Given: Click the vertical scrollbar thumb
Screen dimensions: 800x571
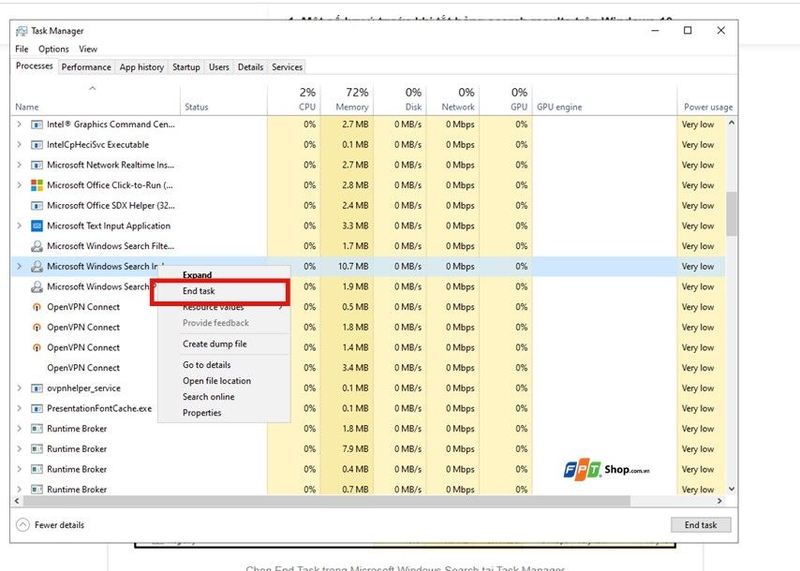Looking at the screenshot, I should (732, 214).
